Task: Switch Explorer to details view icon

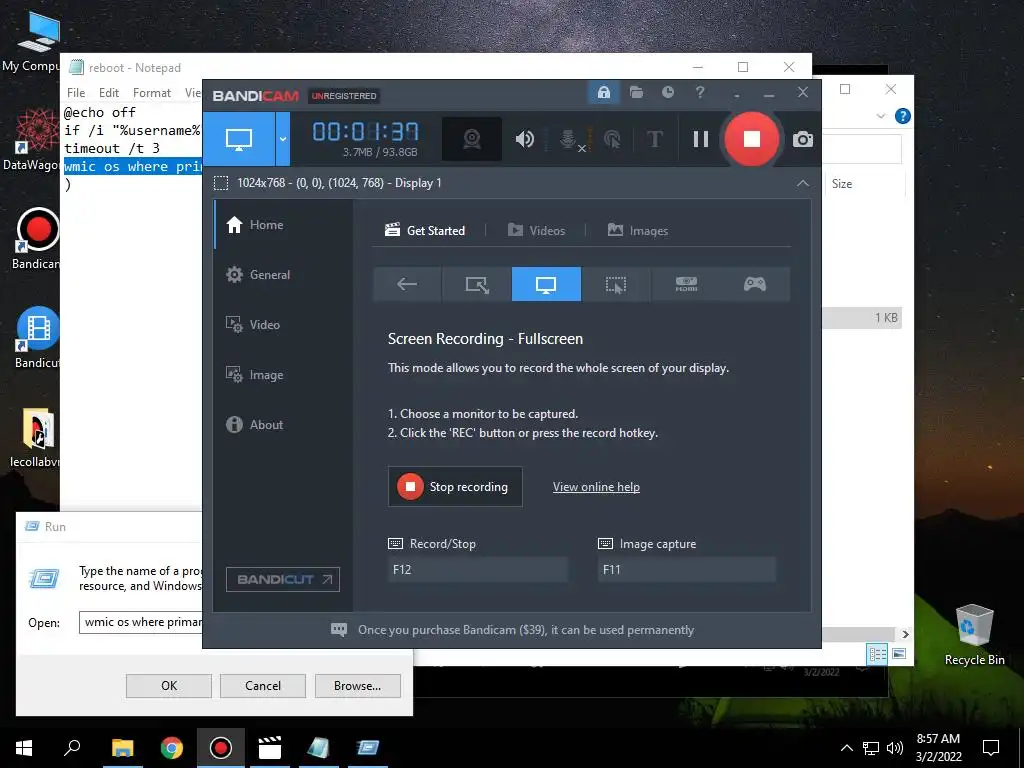Action: tap(877, 654)
